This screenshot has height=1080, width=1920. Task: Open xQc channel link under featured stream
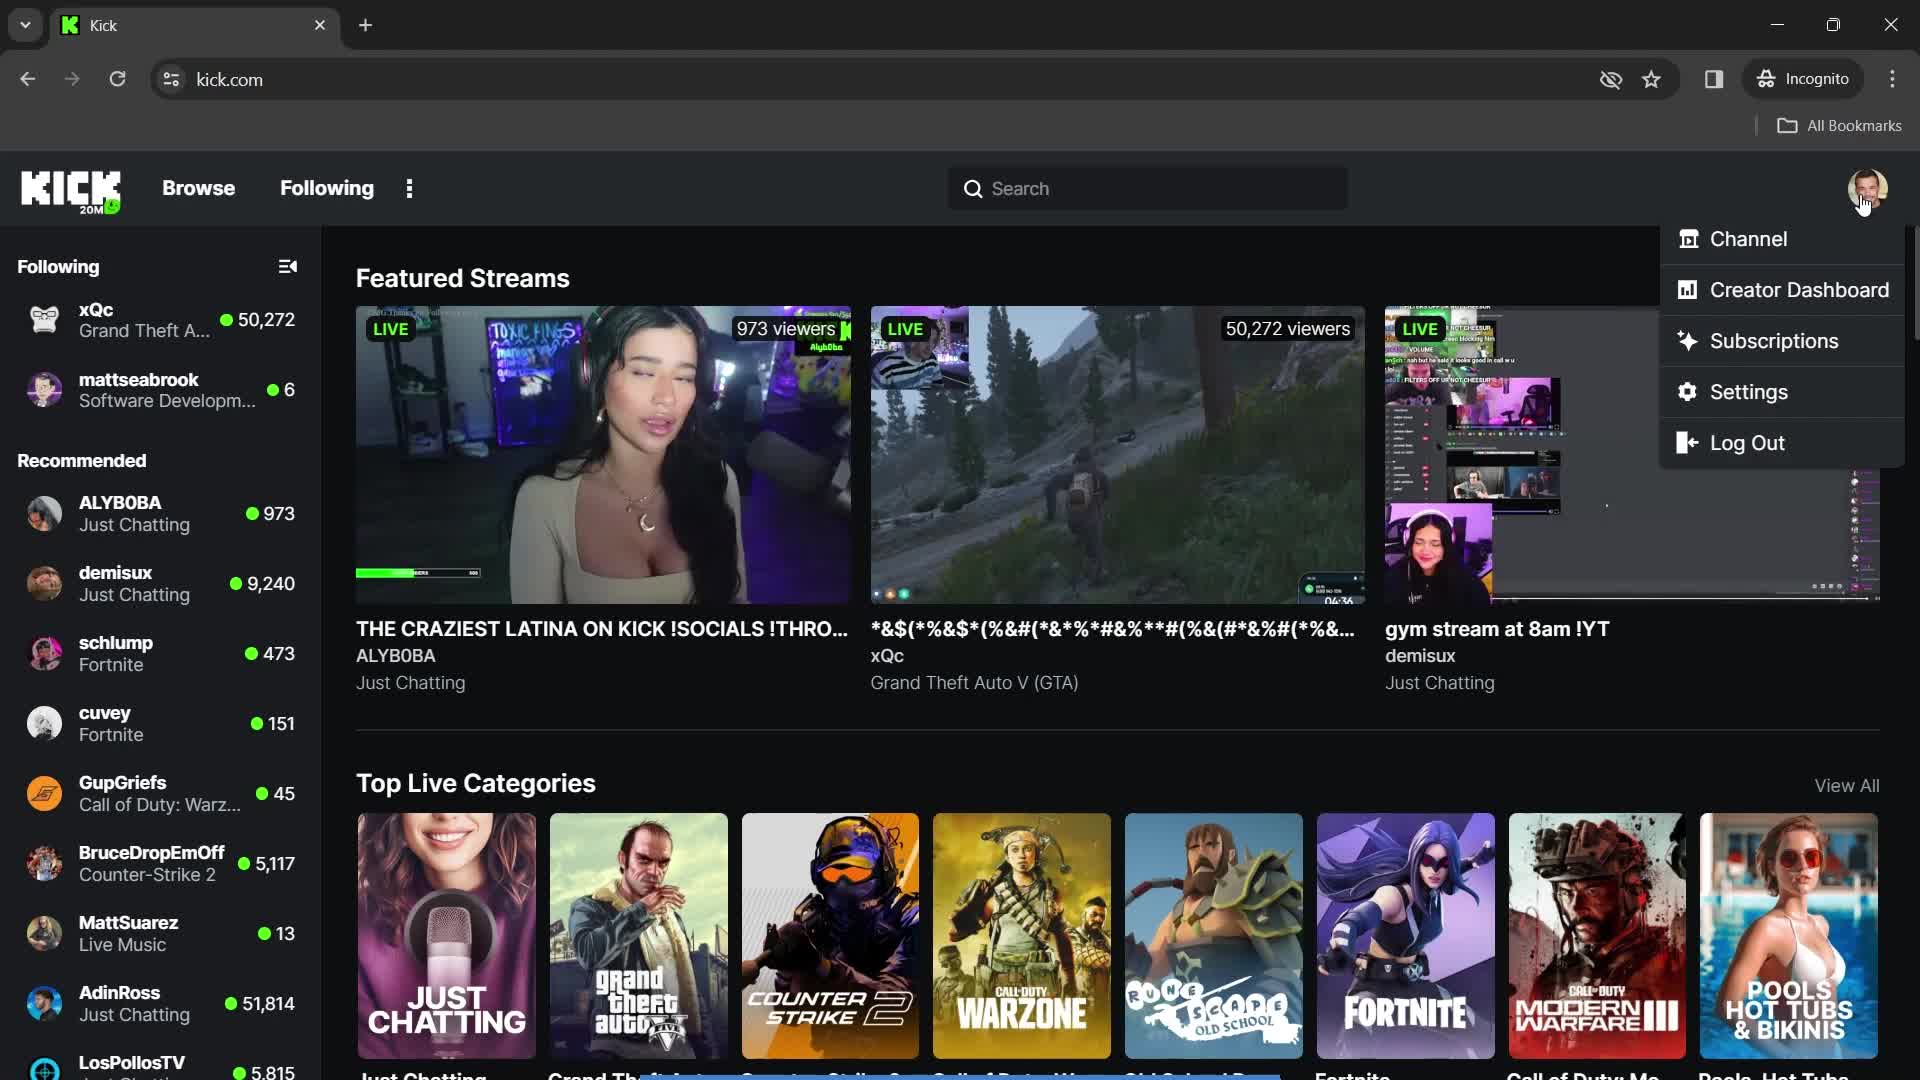point(886,656)
